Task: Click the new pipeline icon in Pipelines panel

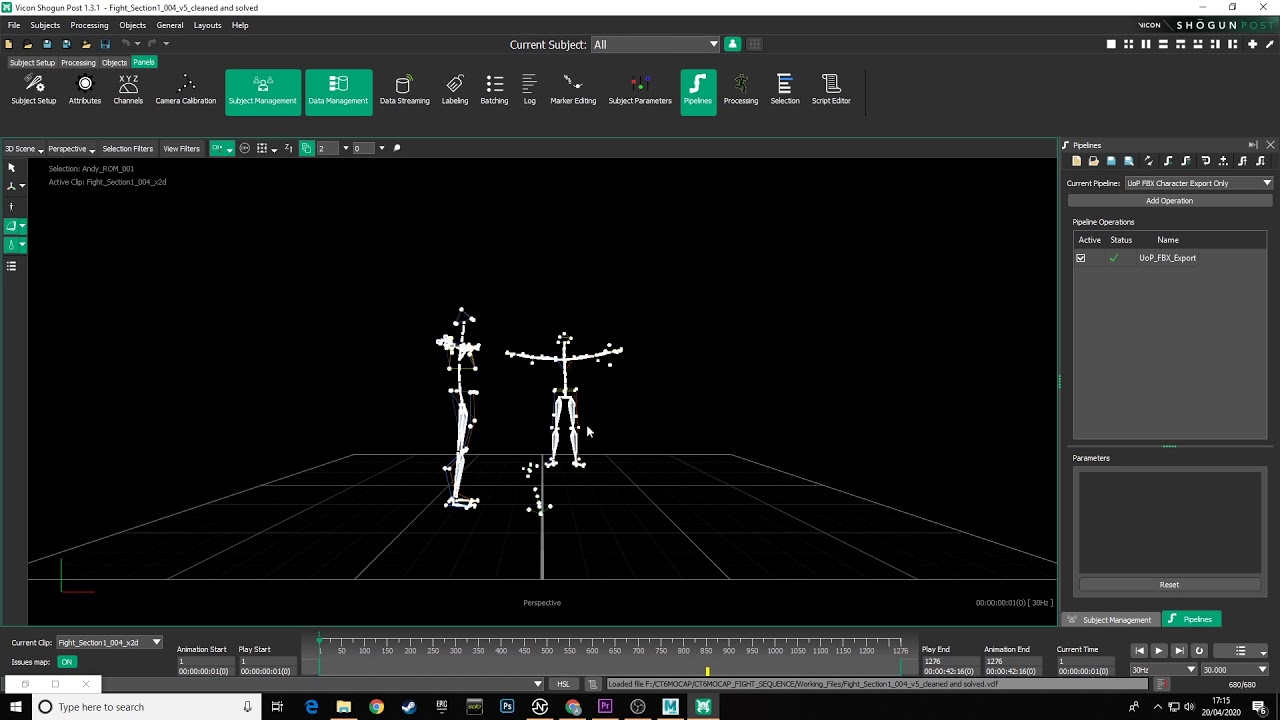Action: (1076, 161)
